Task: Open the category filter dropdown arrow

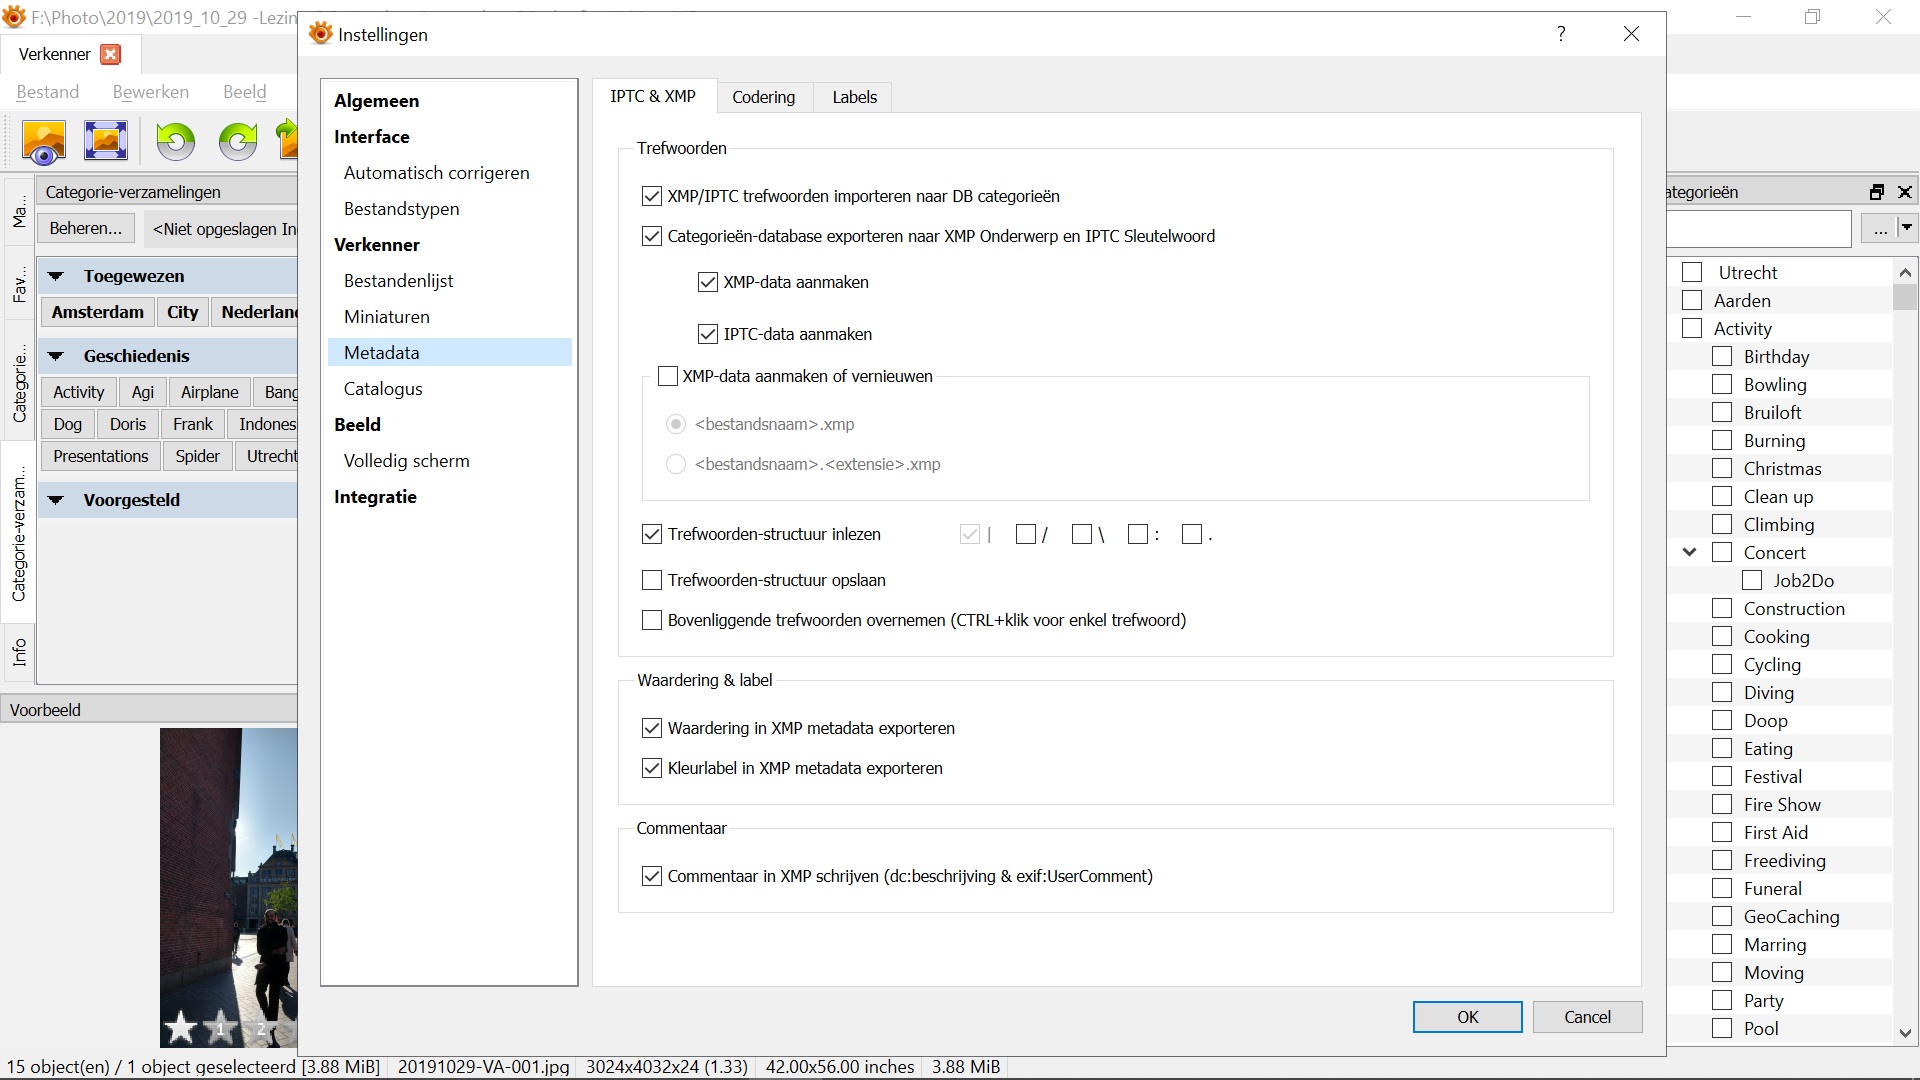Action: click(x=1907, y=229)
